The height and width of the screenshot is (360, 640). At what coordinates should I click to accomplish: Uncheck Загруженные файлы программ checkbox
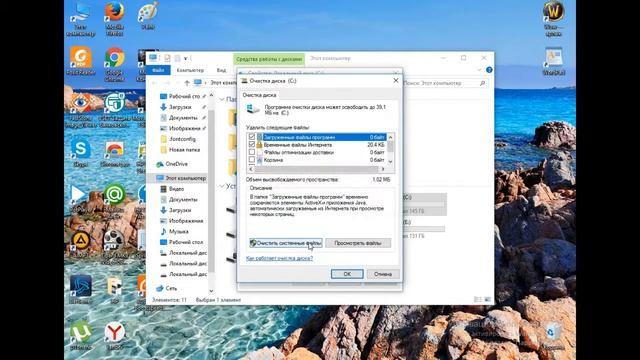(x=252, y=137)
